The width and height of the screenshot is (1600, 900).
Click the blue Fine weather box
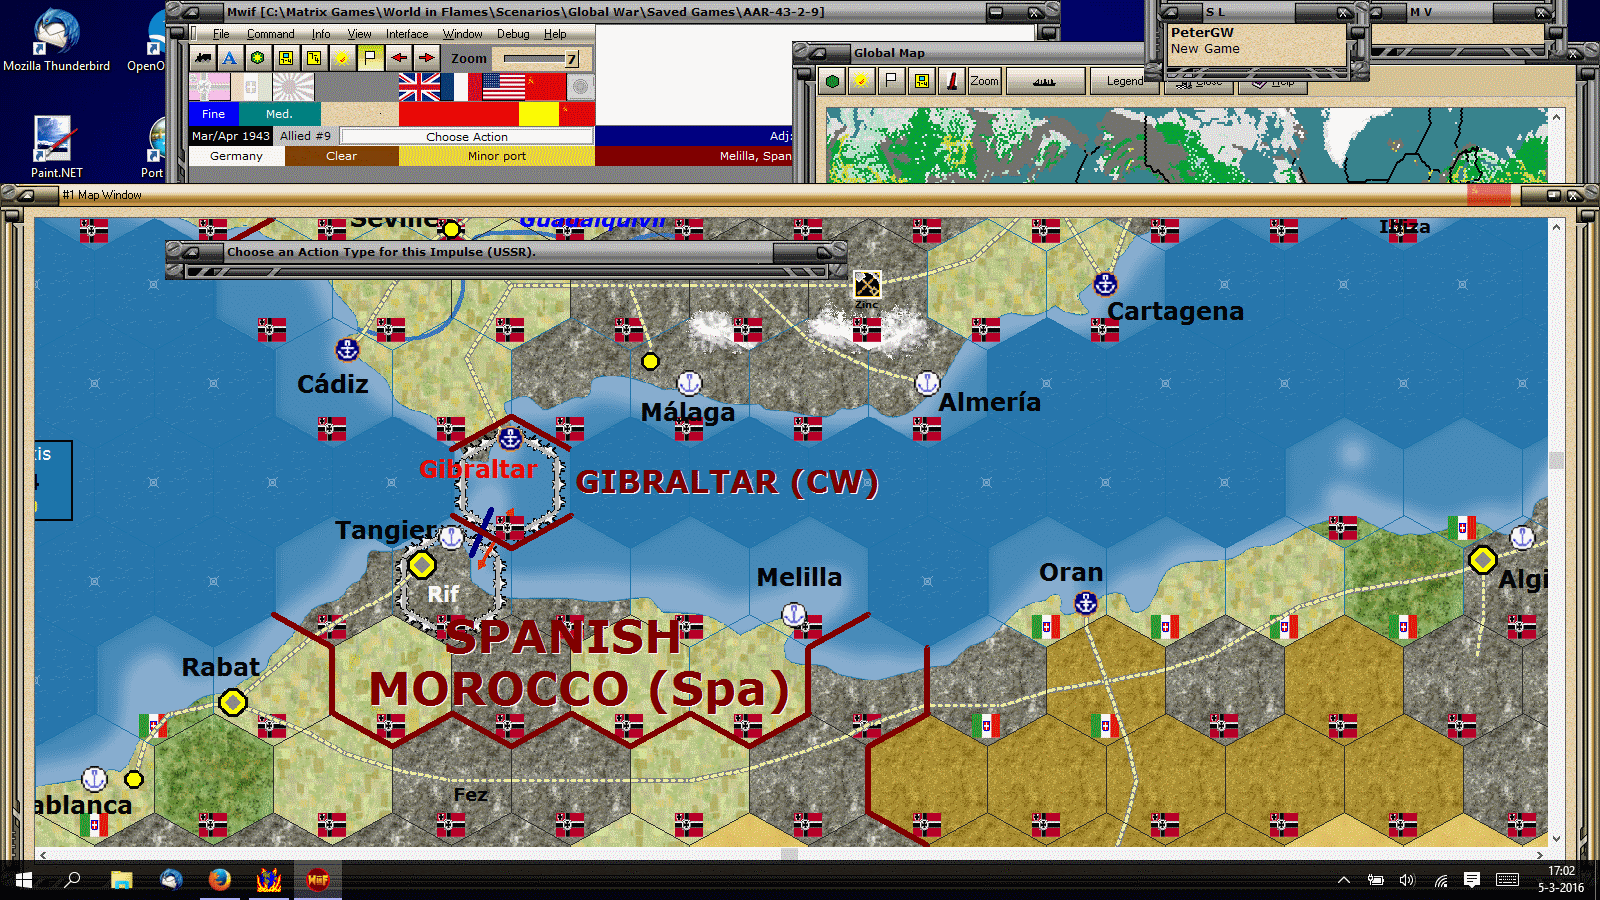214,114
